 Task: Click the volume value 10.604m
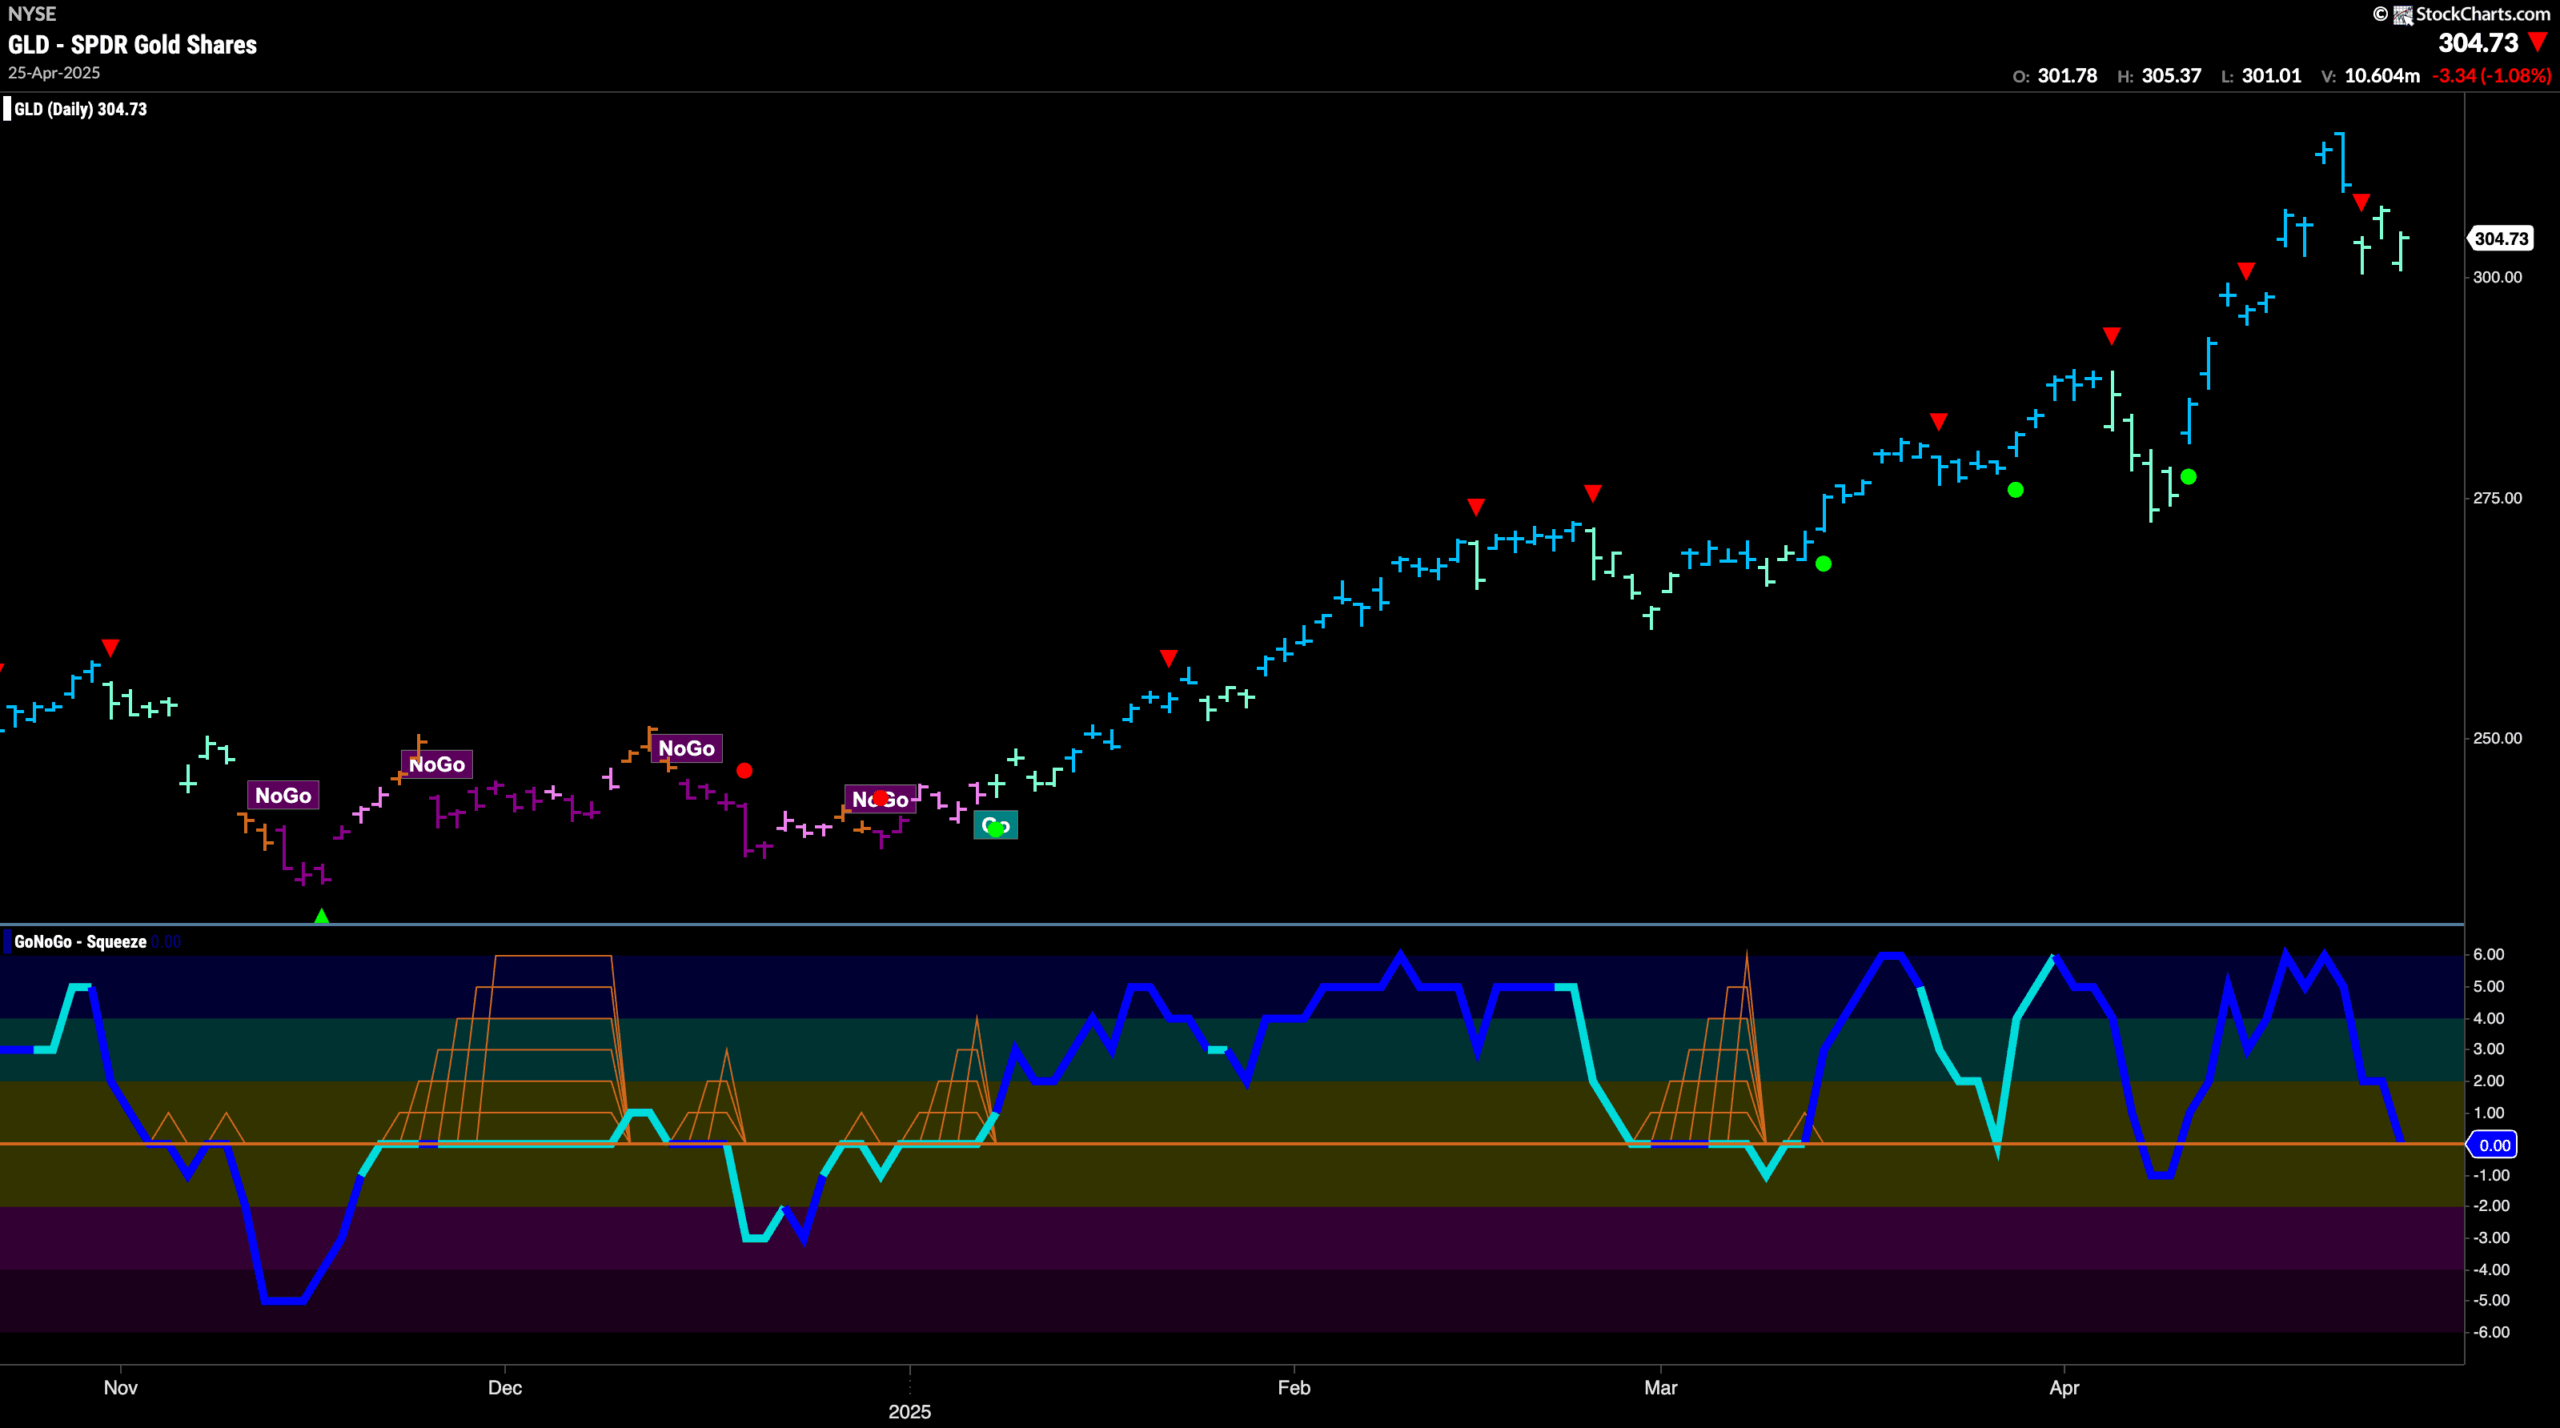tap(2382, 76)
